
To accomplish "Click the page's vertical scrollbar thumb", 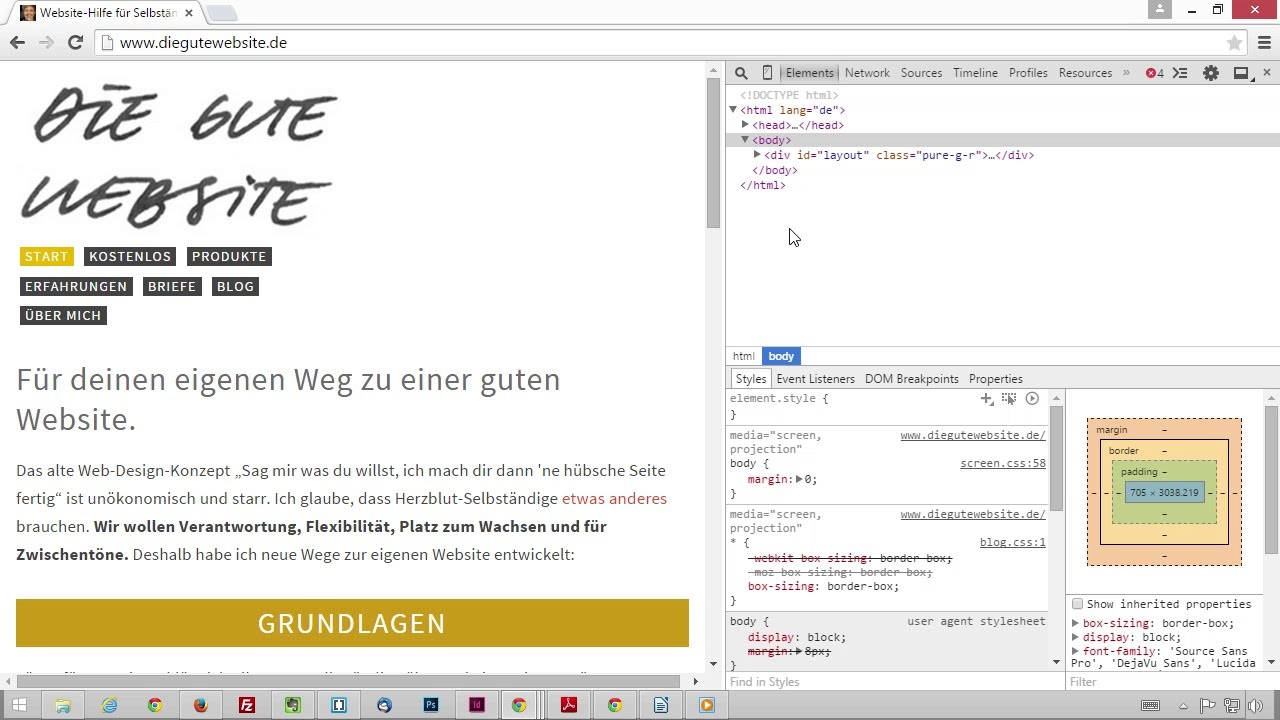I will click(x=714, y=152).
